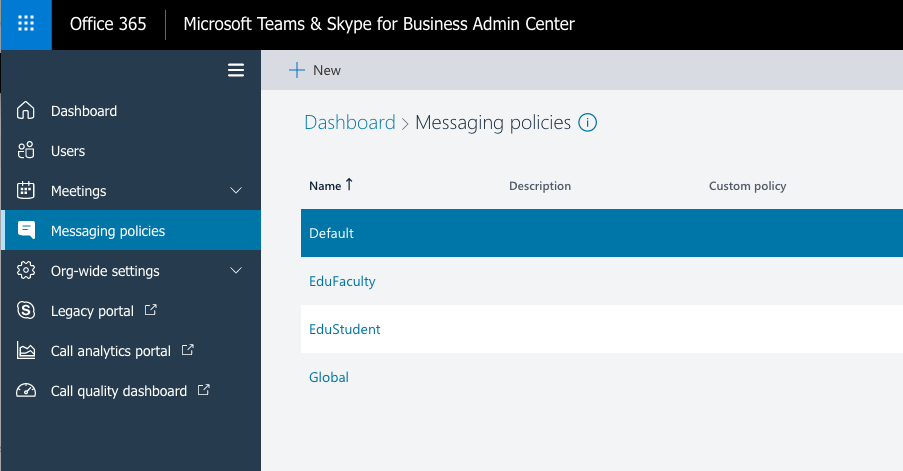Expand the Meetings chevron
The width and height of the screenshot is (903, 471).
coord(236,191)
